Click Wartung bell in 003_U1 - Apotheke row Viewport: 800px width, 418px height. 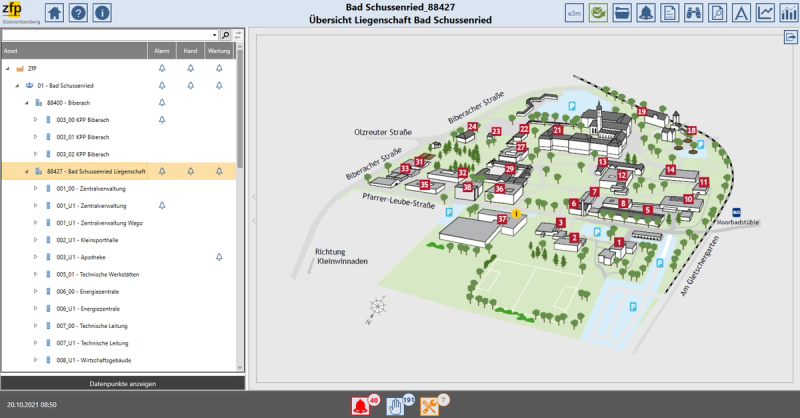(x=219, y=257)
